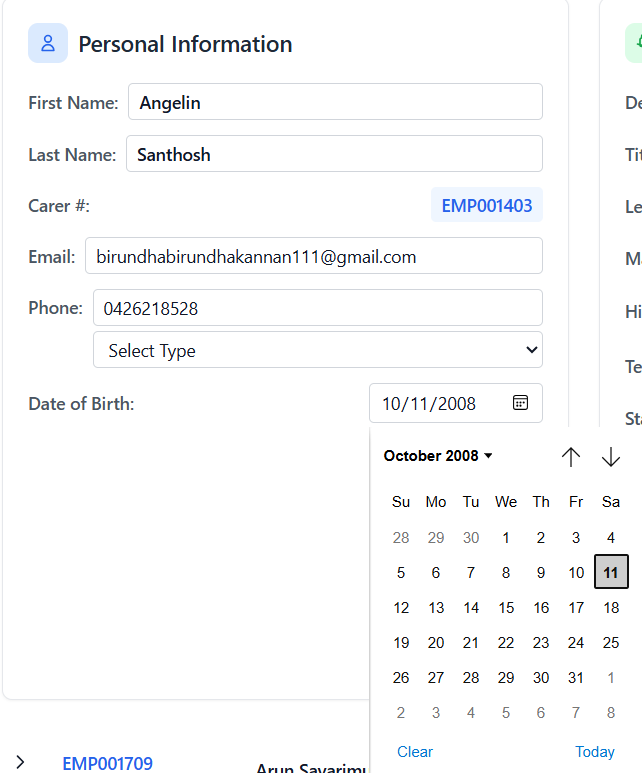Go to next month with down arrow

pyautogui.click(x=611, y=457)
